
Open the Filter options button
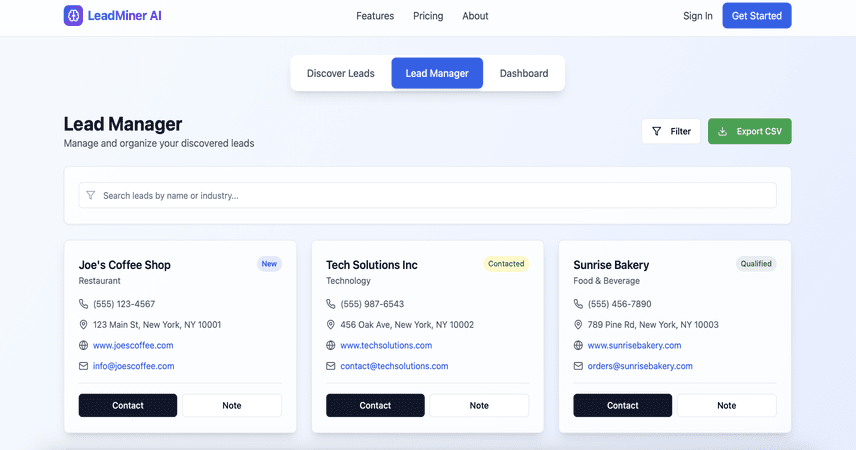click(x=671, y=131)
